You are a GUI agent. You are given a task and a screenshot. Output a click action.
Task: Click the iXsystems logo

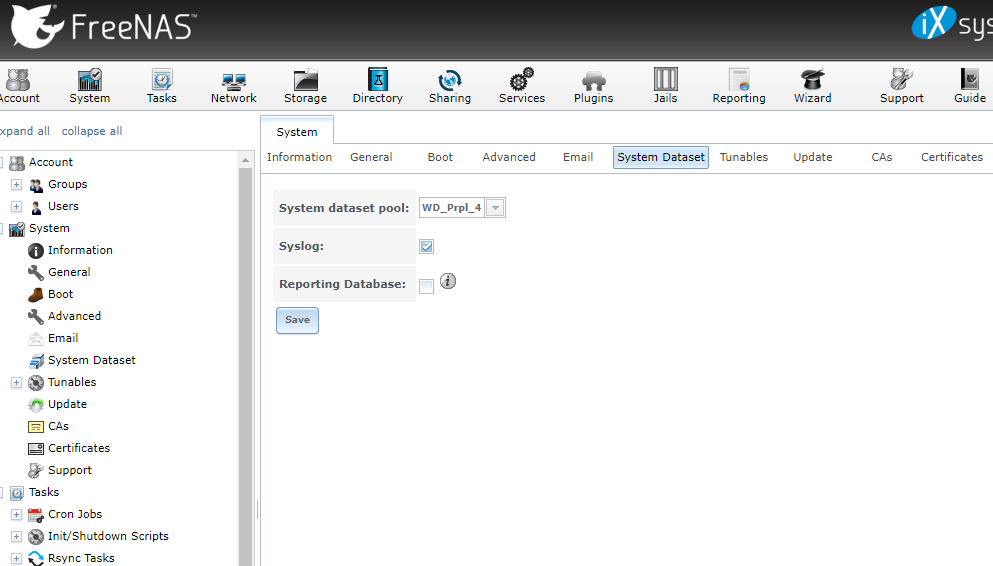952,24
